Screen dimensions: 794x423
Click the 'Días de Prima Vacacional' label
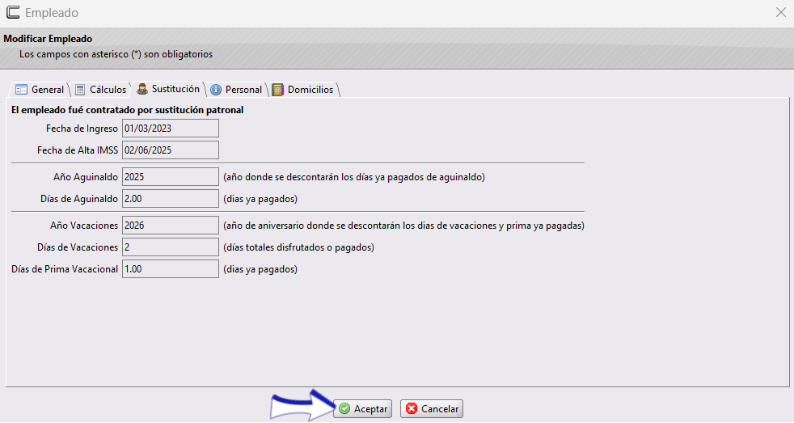point(64,269)
